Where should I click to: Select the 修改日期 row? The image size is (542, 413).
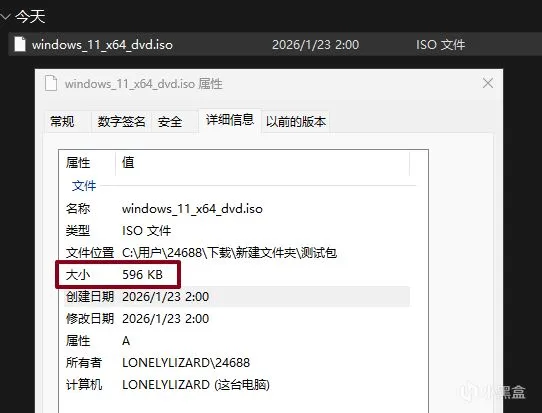[x=237, y=319]
